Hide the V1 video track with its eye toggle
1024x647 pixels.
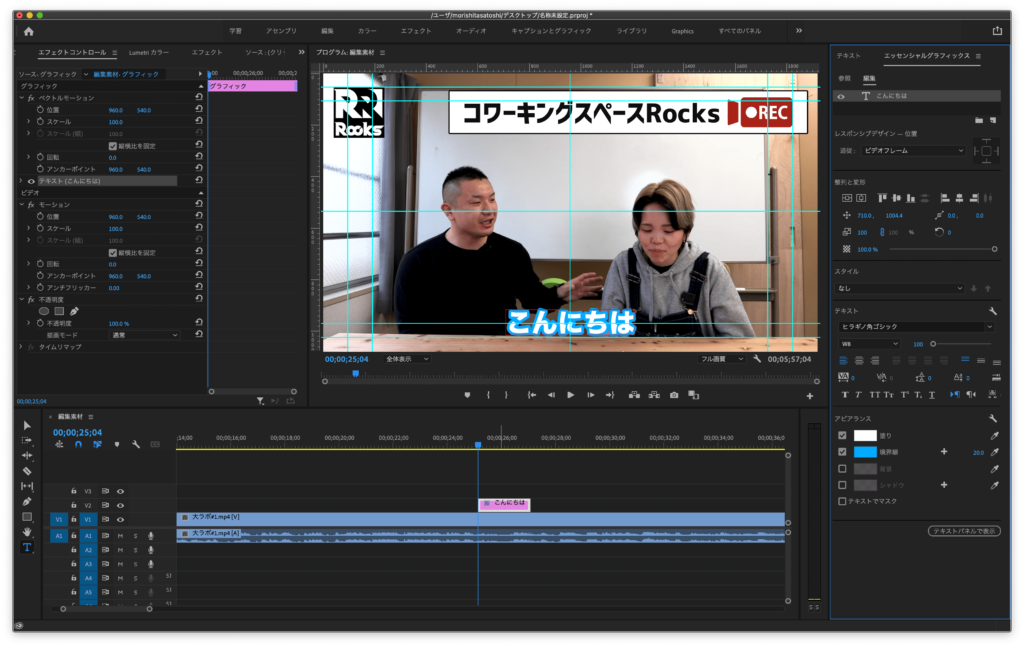click(x=121, y=520)
